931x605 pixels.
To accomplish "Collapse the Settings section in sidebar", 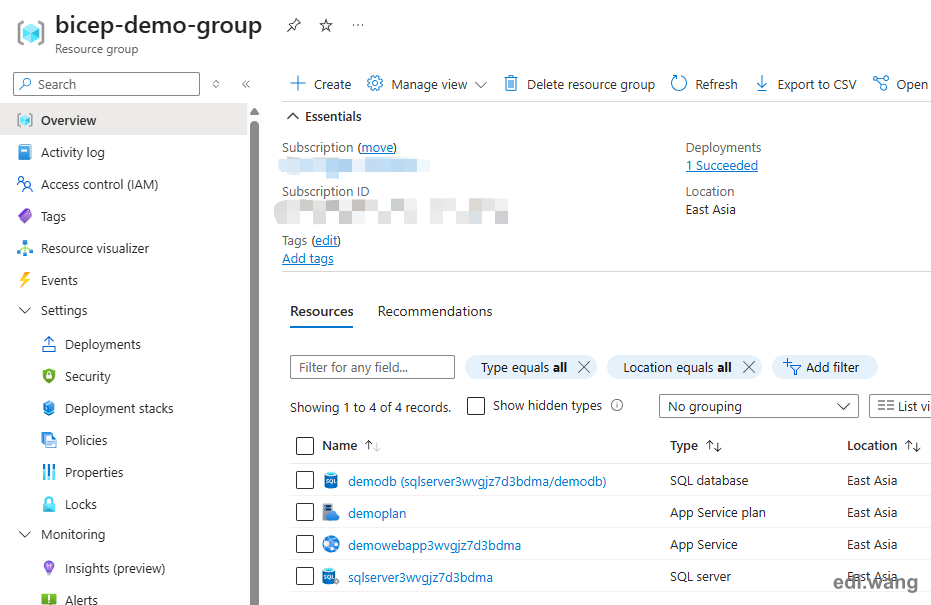I will pyautogui.click(x=25, y=311).
